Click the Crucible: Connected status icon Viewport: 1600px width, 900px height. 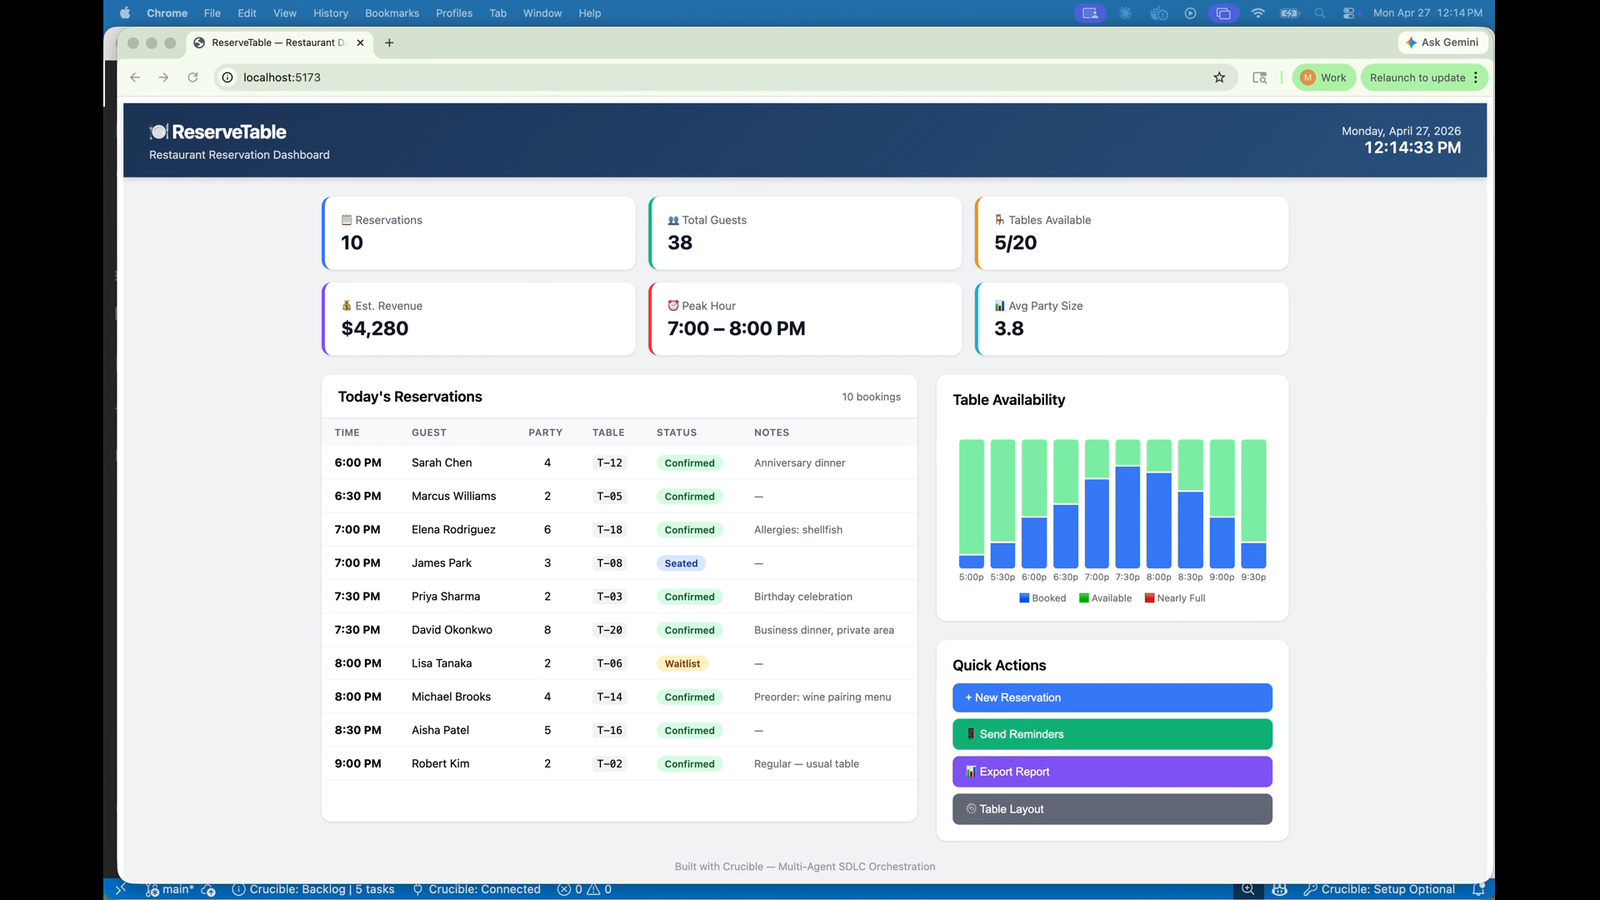477,889
